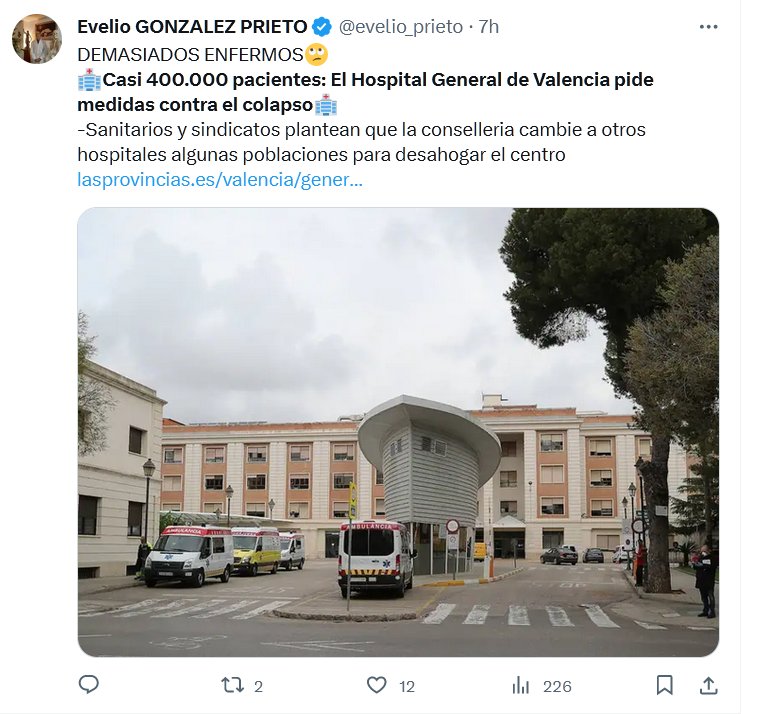
Task: Bookmark this tweet
Action: tap(664, 685)
